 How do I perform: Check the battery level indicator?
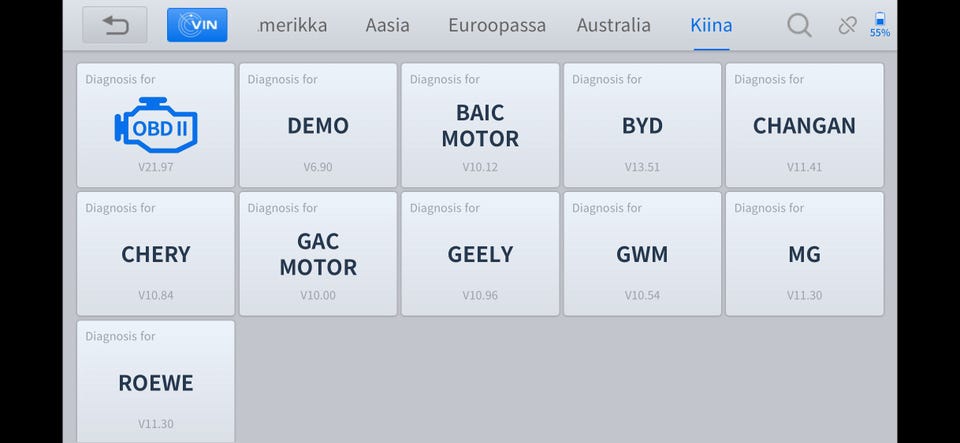click(880, 25)
